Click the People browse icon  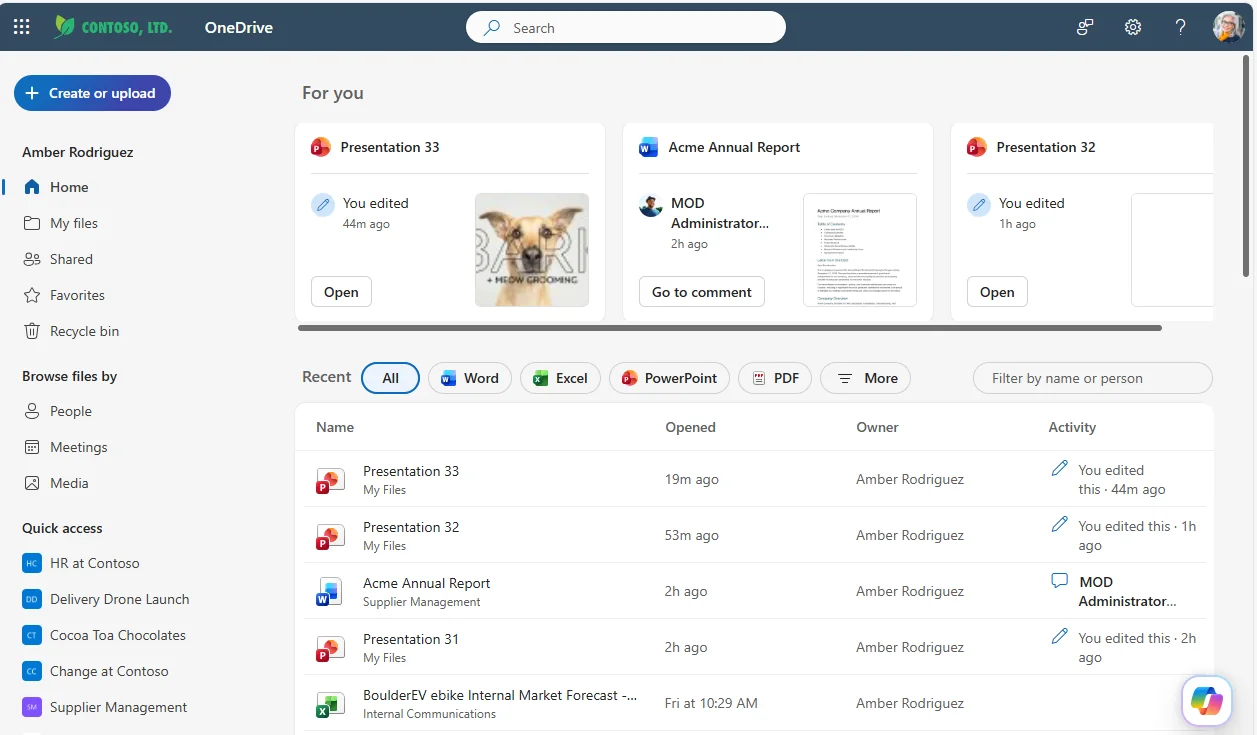pos(32,411)
